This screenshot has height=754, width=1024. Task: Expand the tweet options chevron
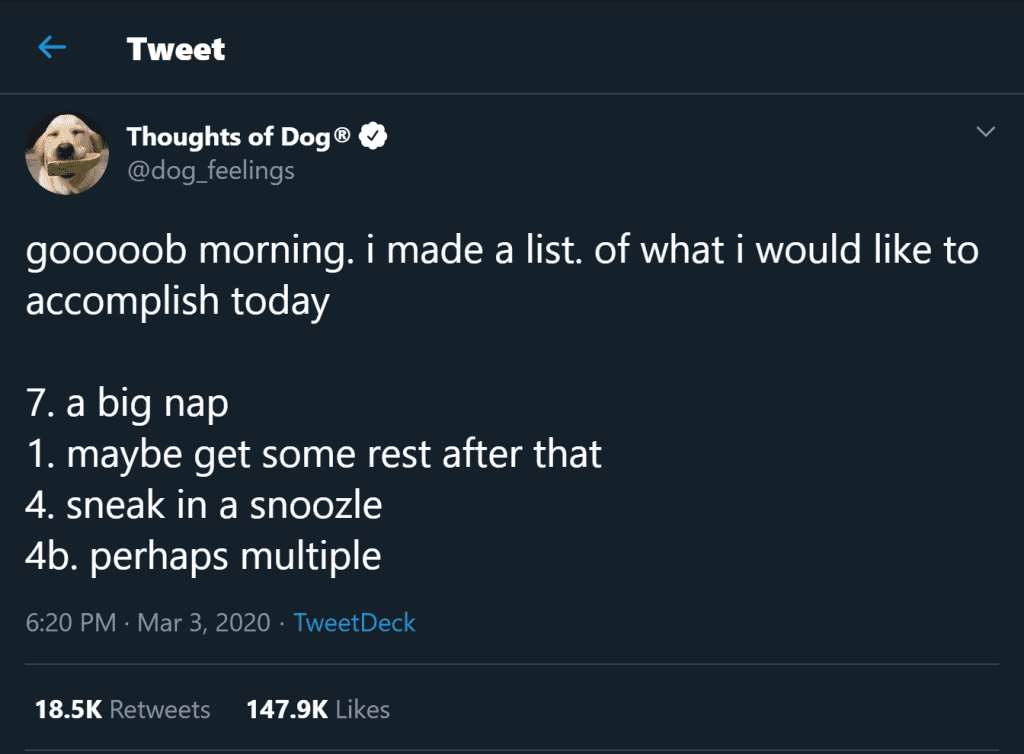(985, 132)
